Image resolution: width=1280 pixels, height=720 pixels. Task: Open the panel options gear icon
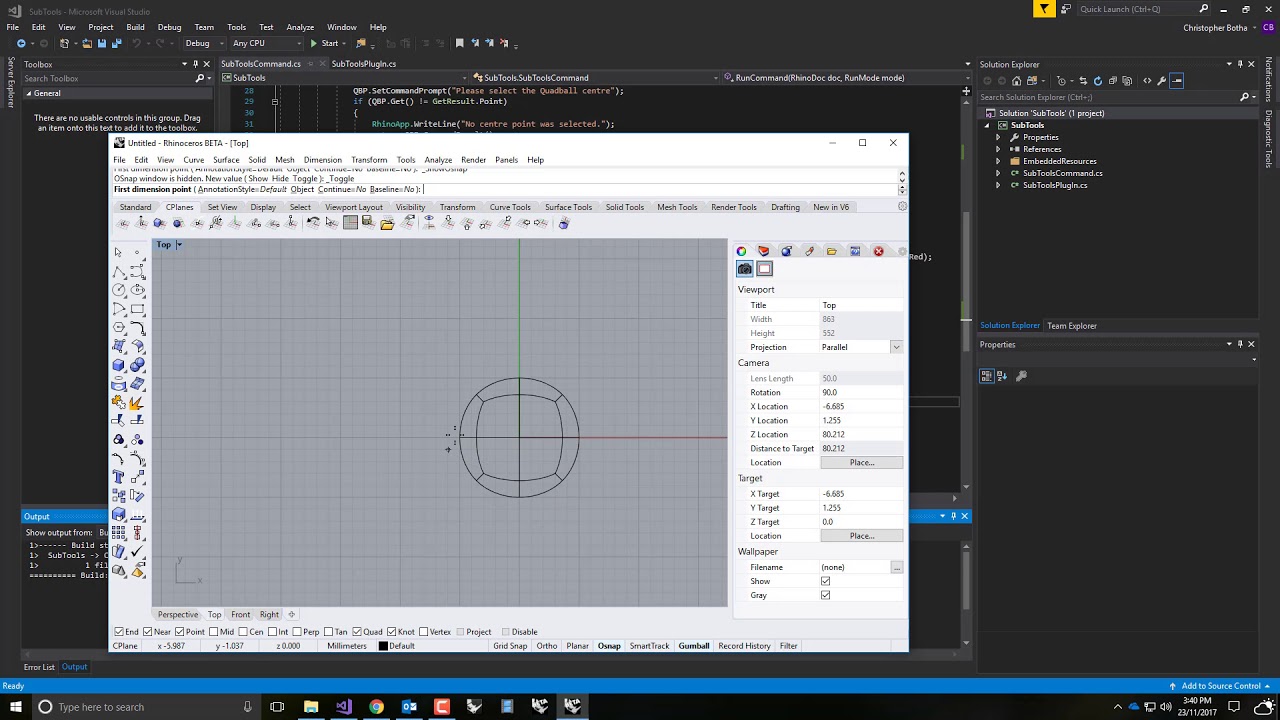coord(902,251)
